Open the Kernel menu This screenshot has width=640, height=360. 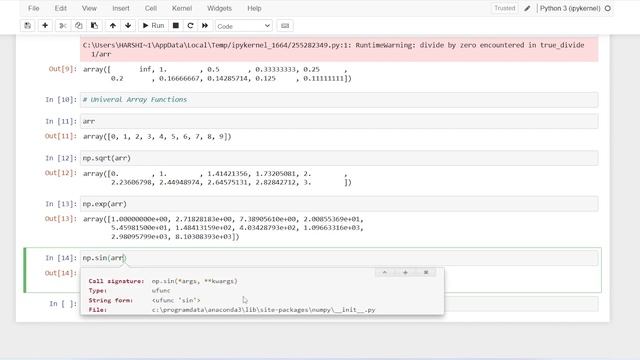182,8
